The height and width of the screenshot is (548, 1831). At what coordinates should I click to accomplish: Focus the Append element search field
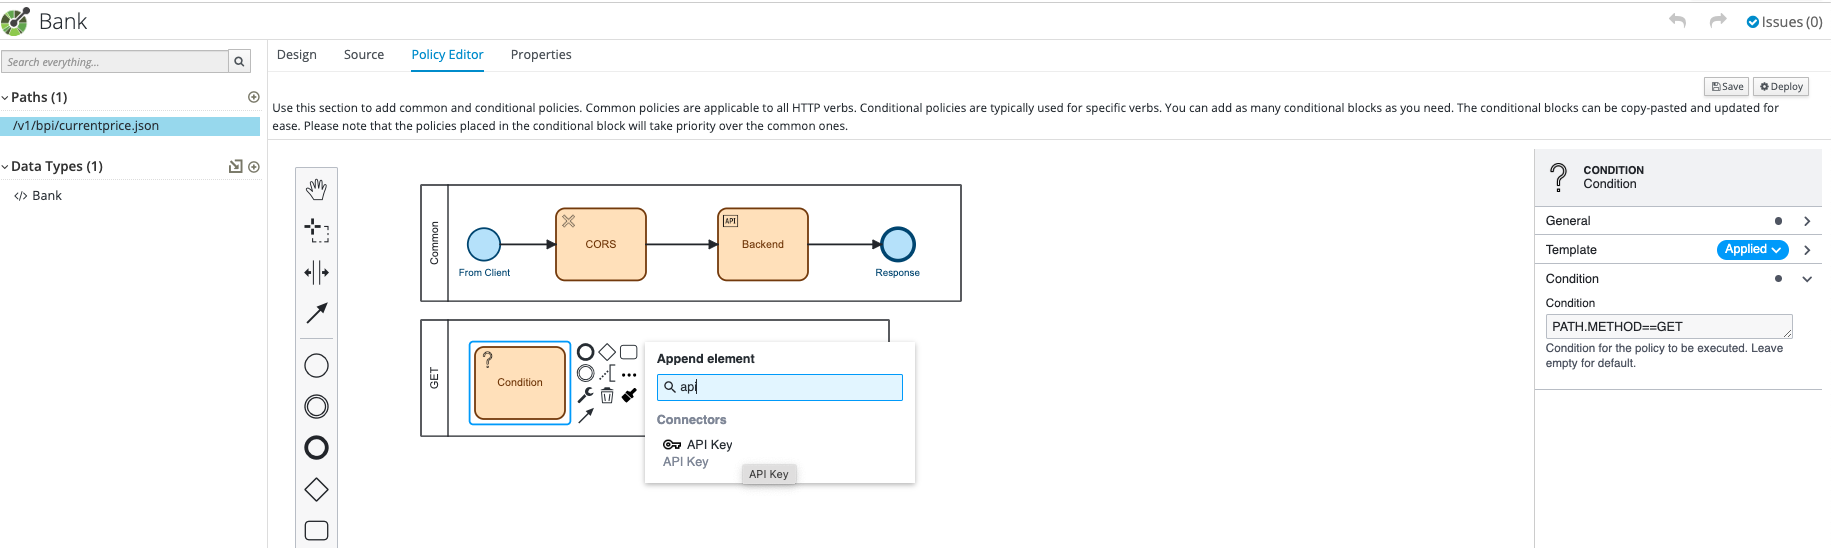pyautogui.click(x=780, y=387)
